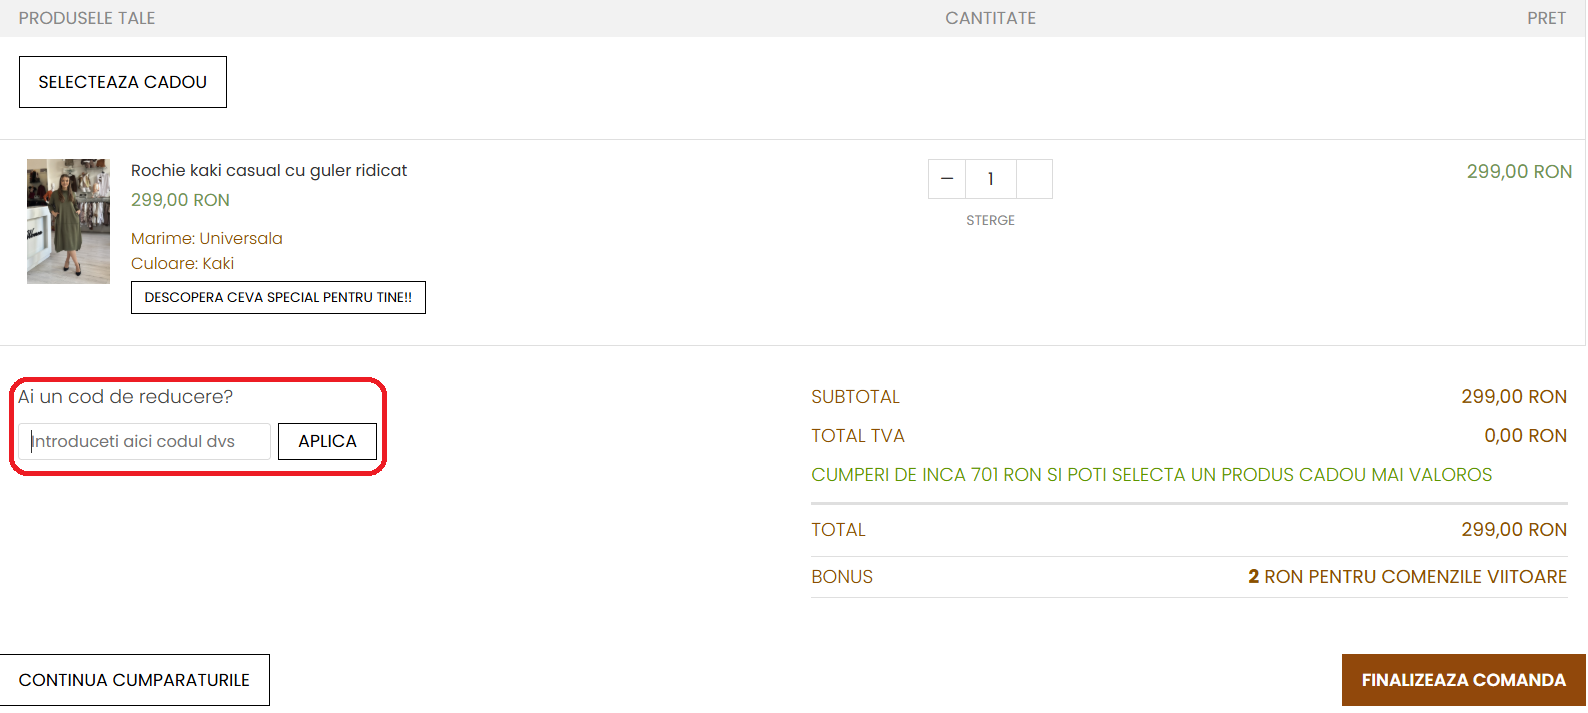Focus the discount code input field

pos(145,441)
